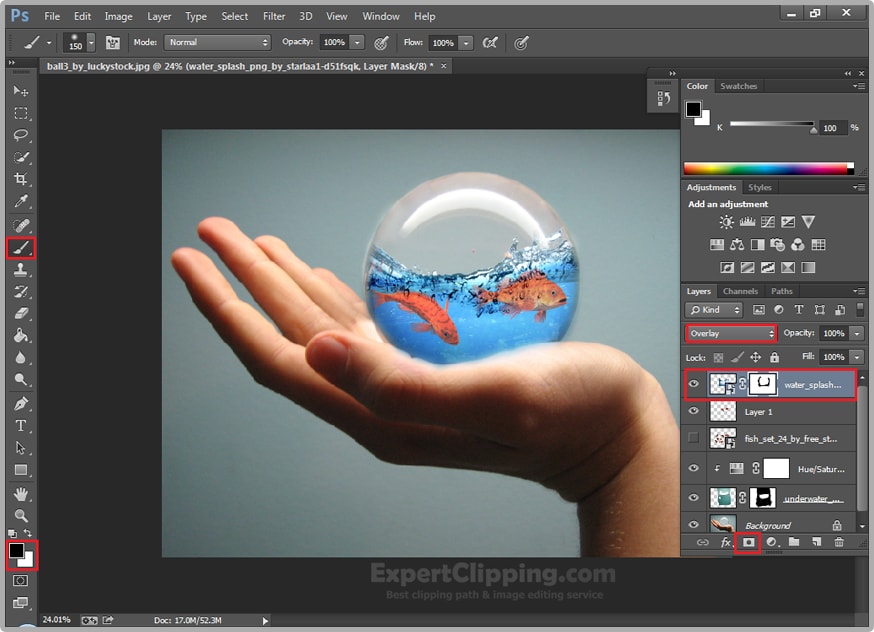874x632 pixels.
Task: Open the layer Opacity dropdown arrow
Action: pos(857,333)
